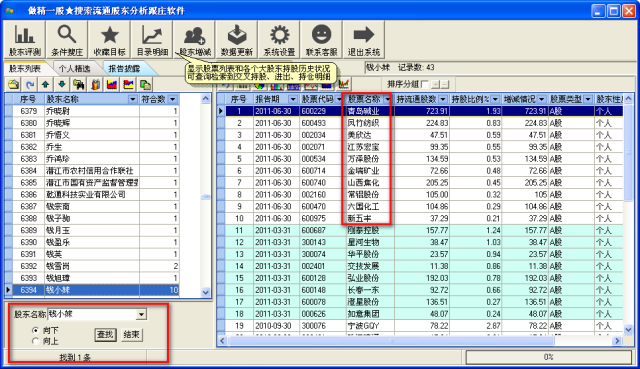The width and height of the screenshot is (640, 369).
Task: Open the 目录明细 trend chart tool
Action: (x=152, y=40)
